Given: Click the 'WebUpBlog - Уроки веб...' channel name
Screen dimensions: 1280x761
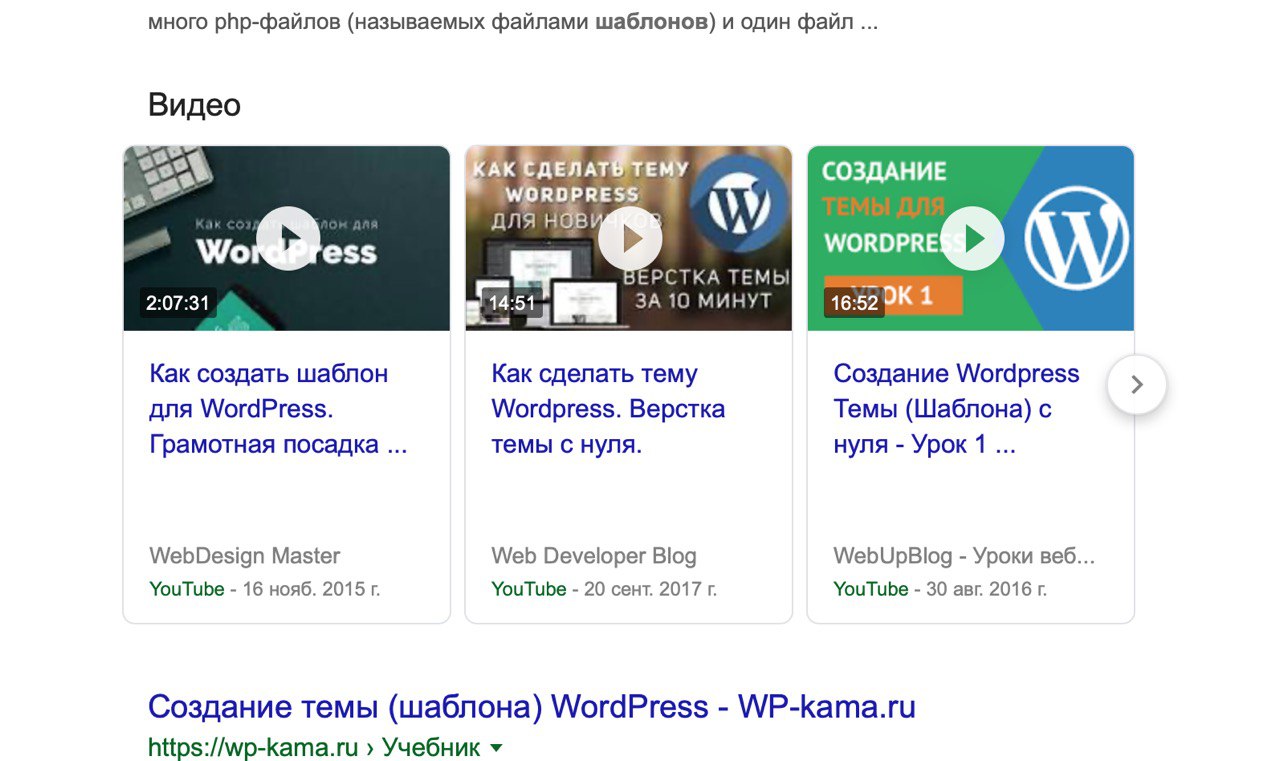Looking at the screenshot, I should (964, 556).
